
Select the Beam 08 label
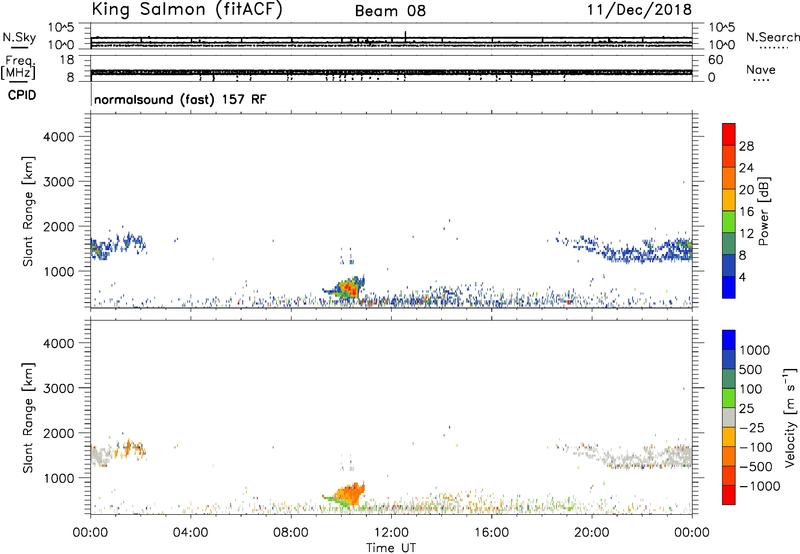[390, 11]
